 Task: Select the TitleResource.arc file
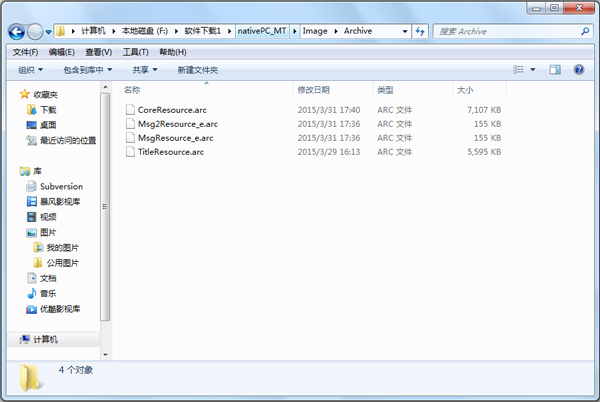170,151
